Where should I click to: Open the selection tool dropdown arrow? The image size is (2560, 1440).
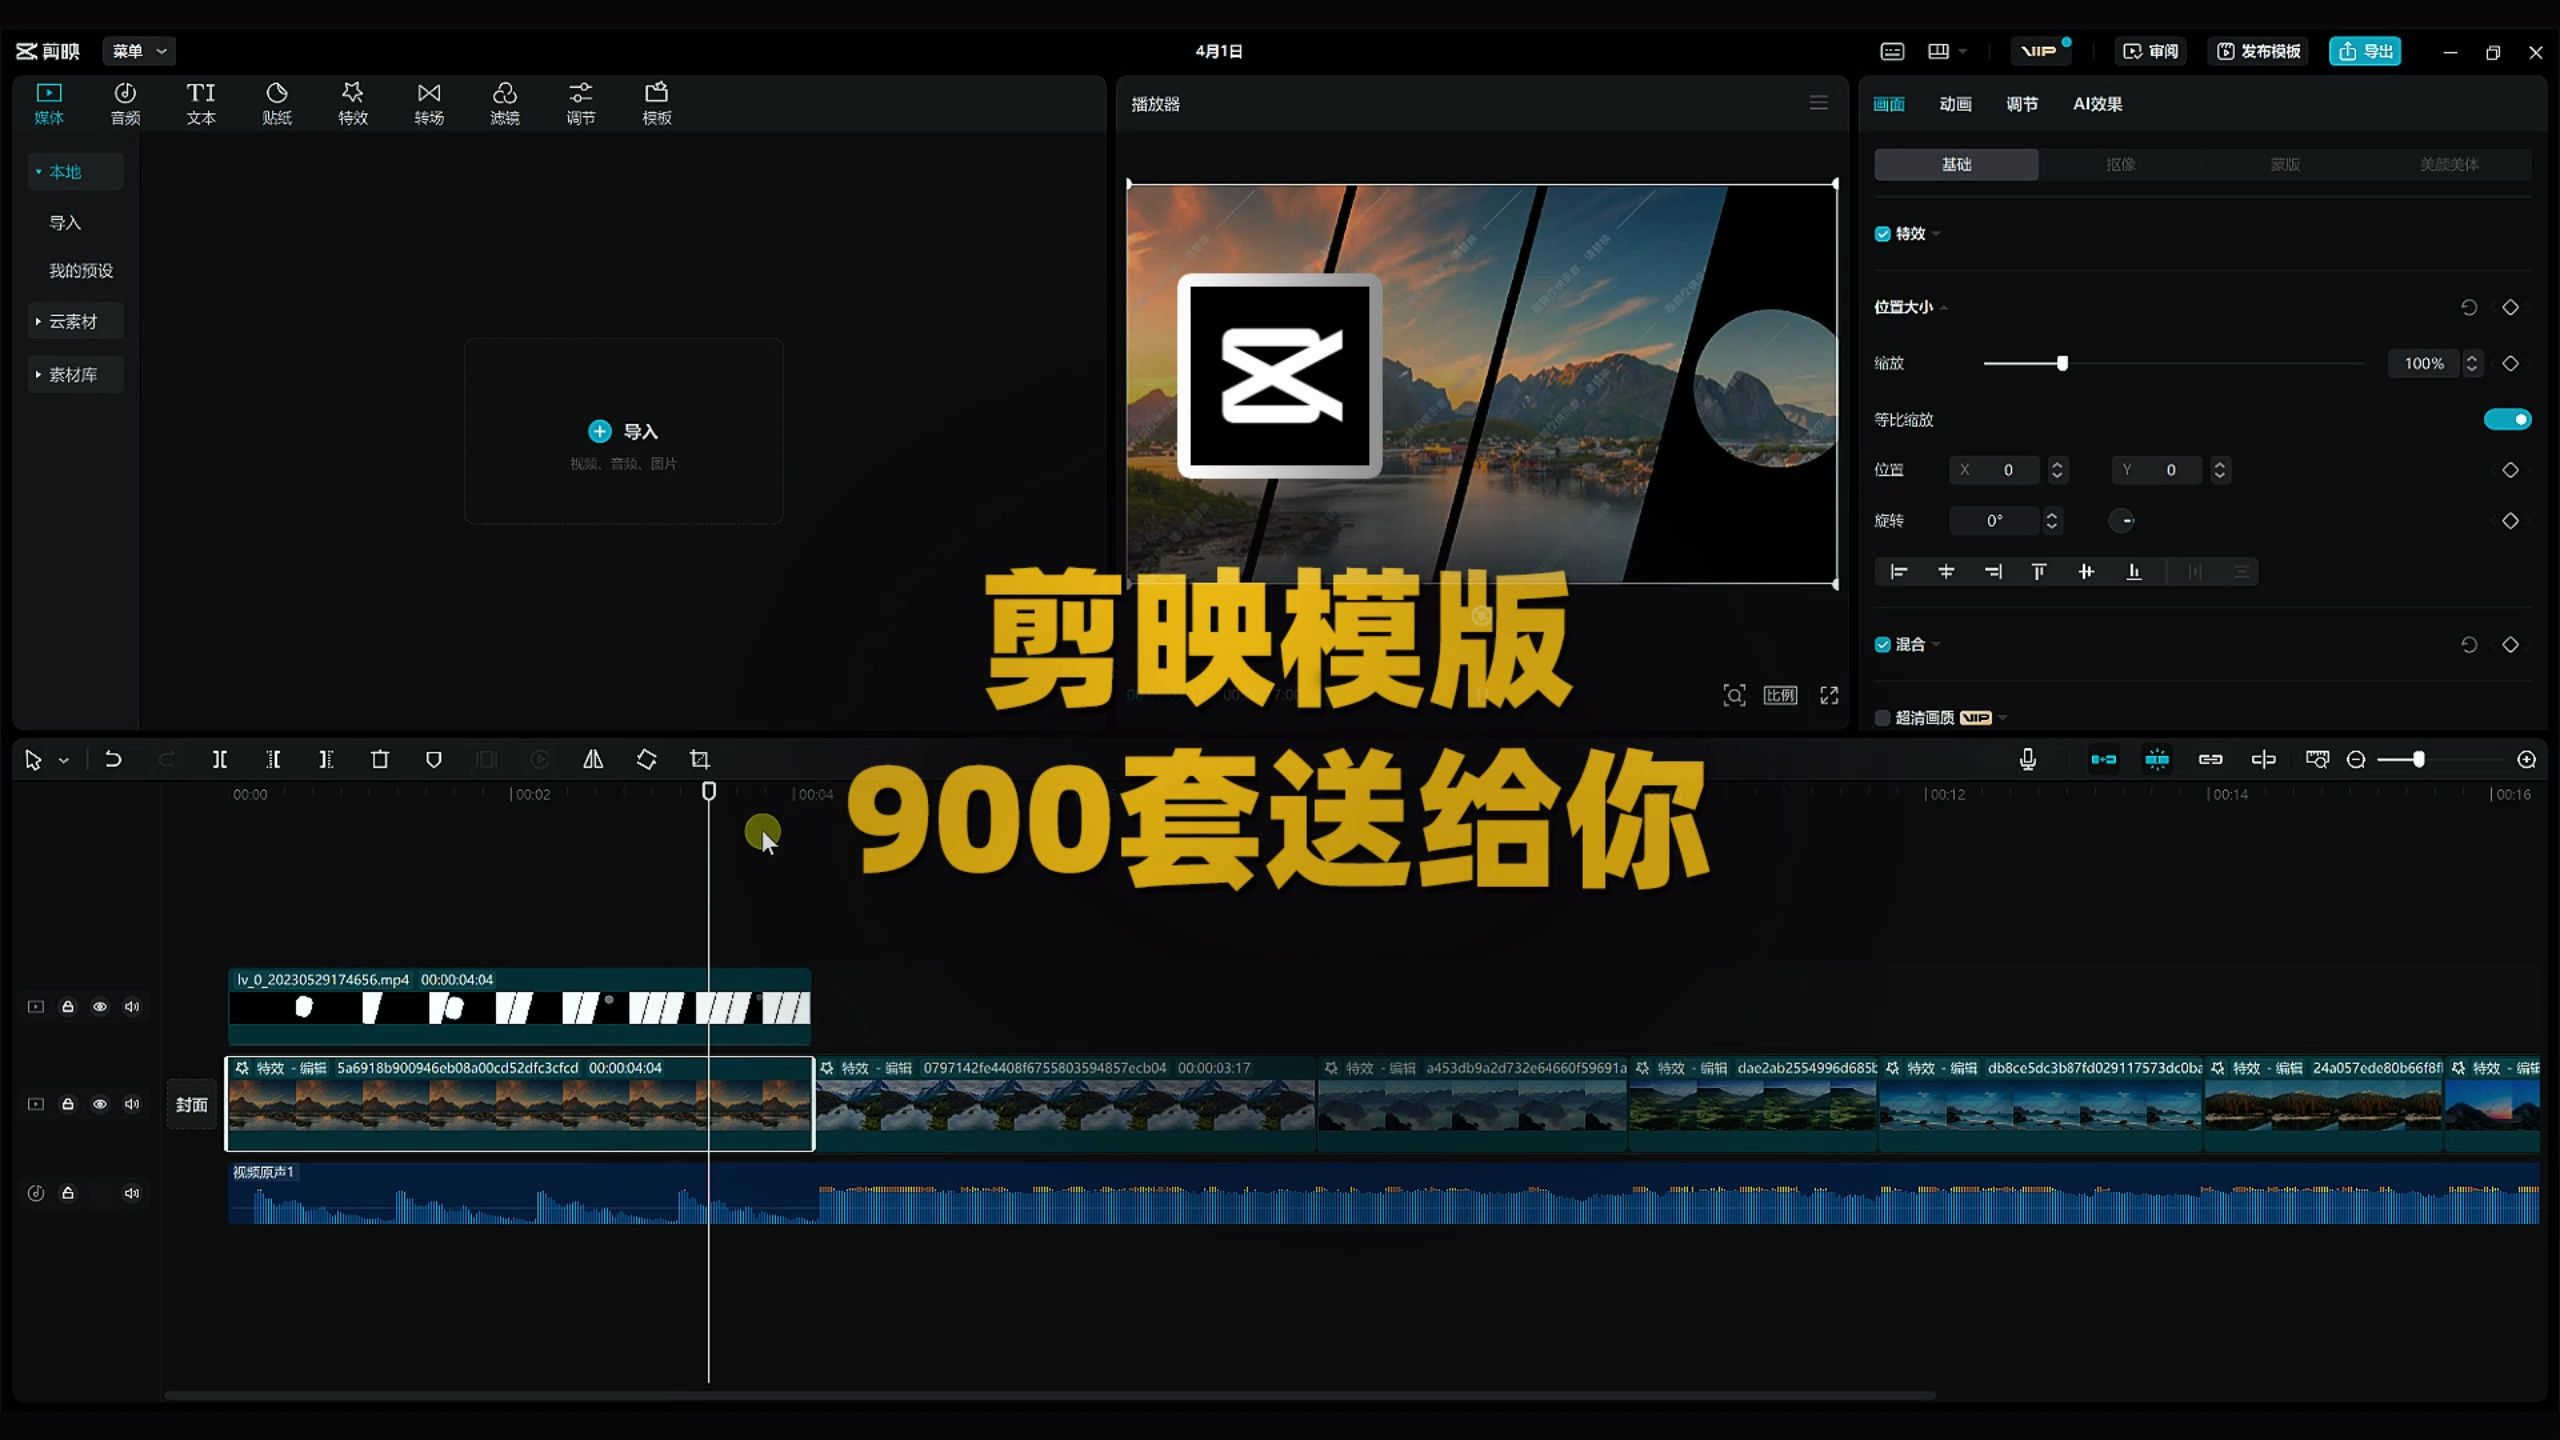pos(64,761)
